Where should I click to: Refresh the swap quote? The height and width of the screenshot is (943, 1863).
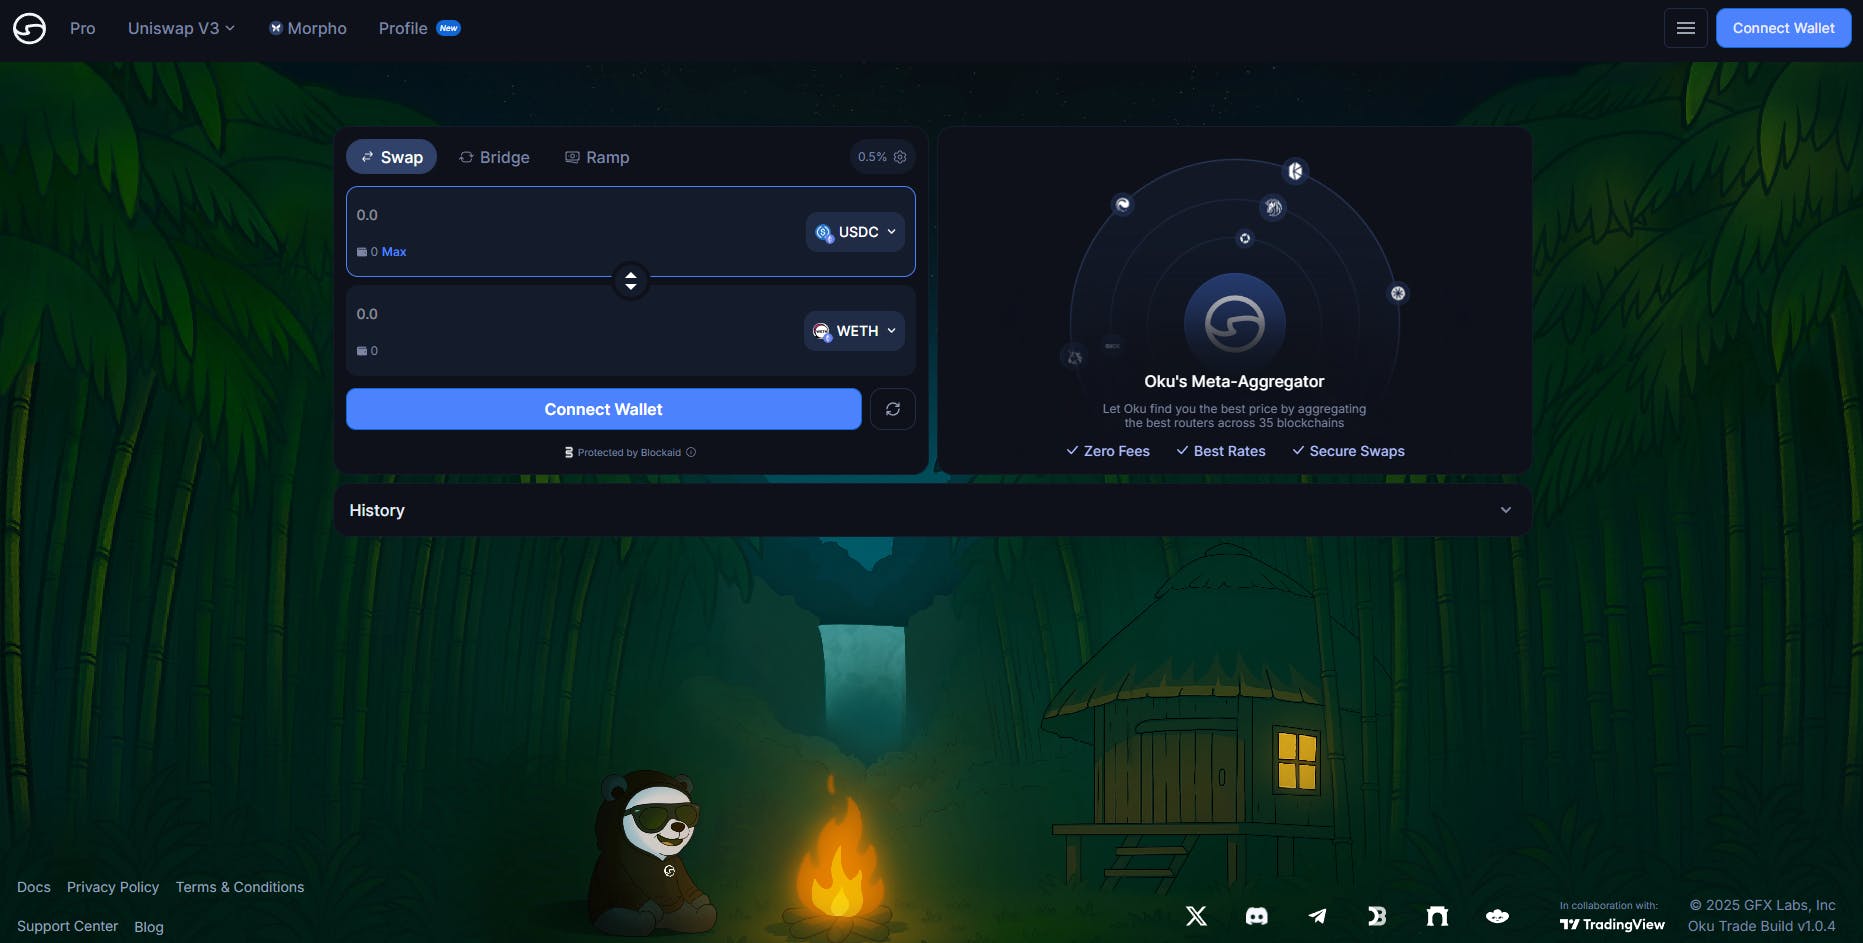coord(893,408)
